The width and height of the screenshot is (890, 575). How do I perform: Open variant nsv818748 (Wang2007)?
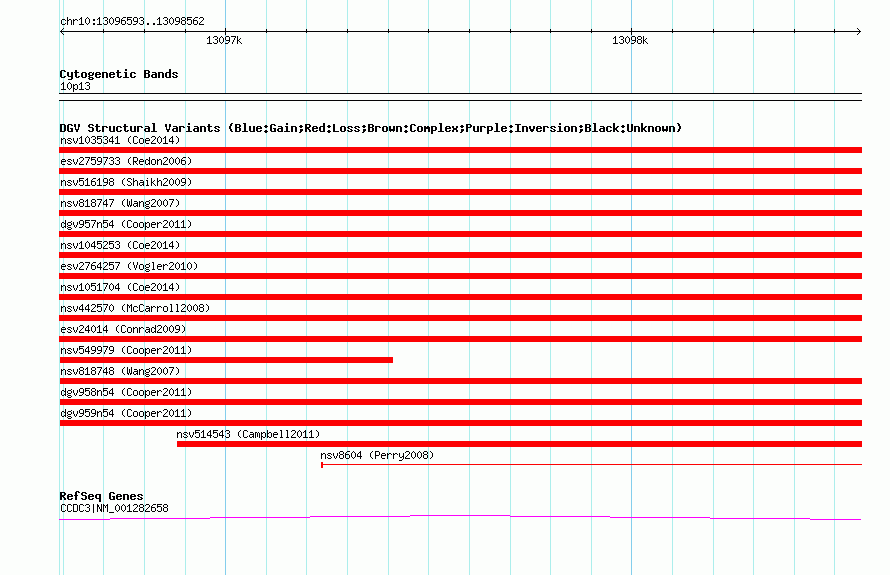tap(120, 371)
